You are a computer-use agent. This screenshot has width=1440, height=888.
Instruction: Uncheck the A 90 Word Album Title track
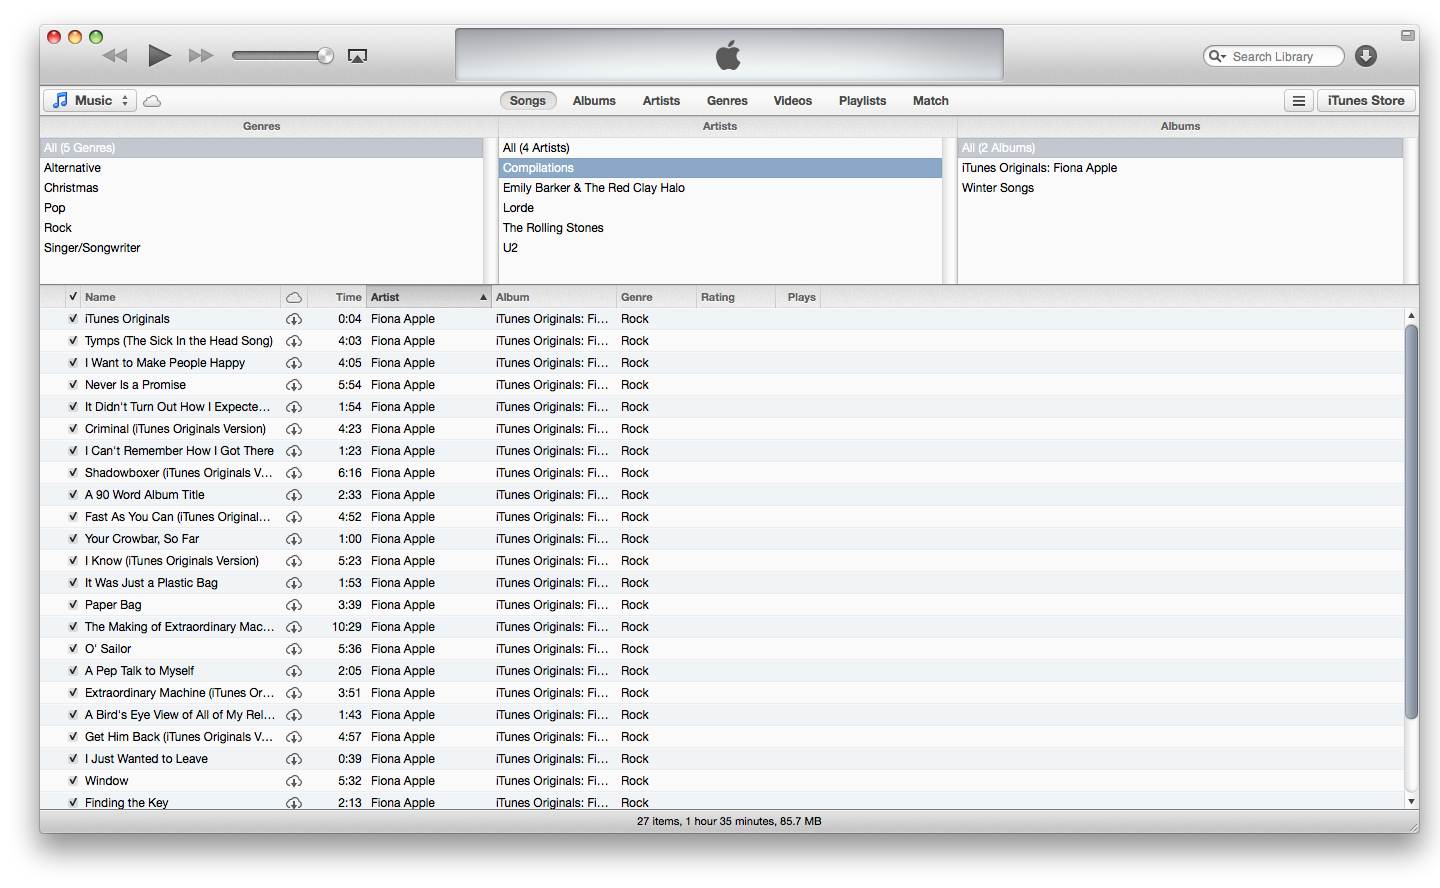click(73, 495)
